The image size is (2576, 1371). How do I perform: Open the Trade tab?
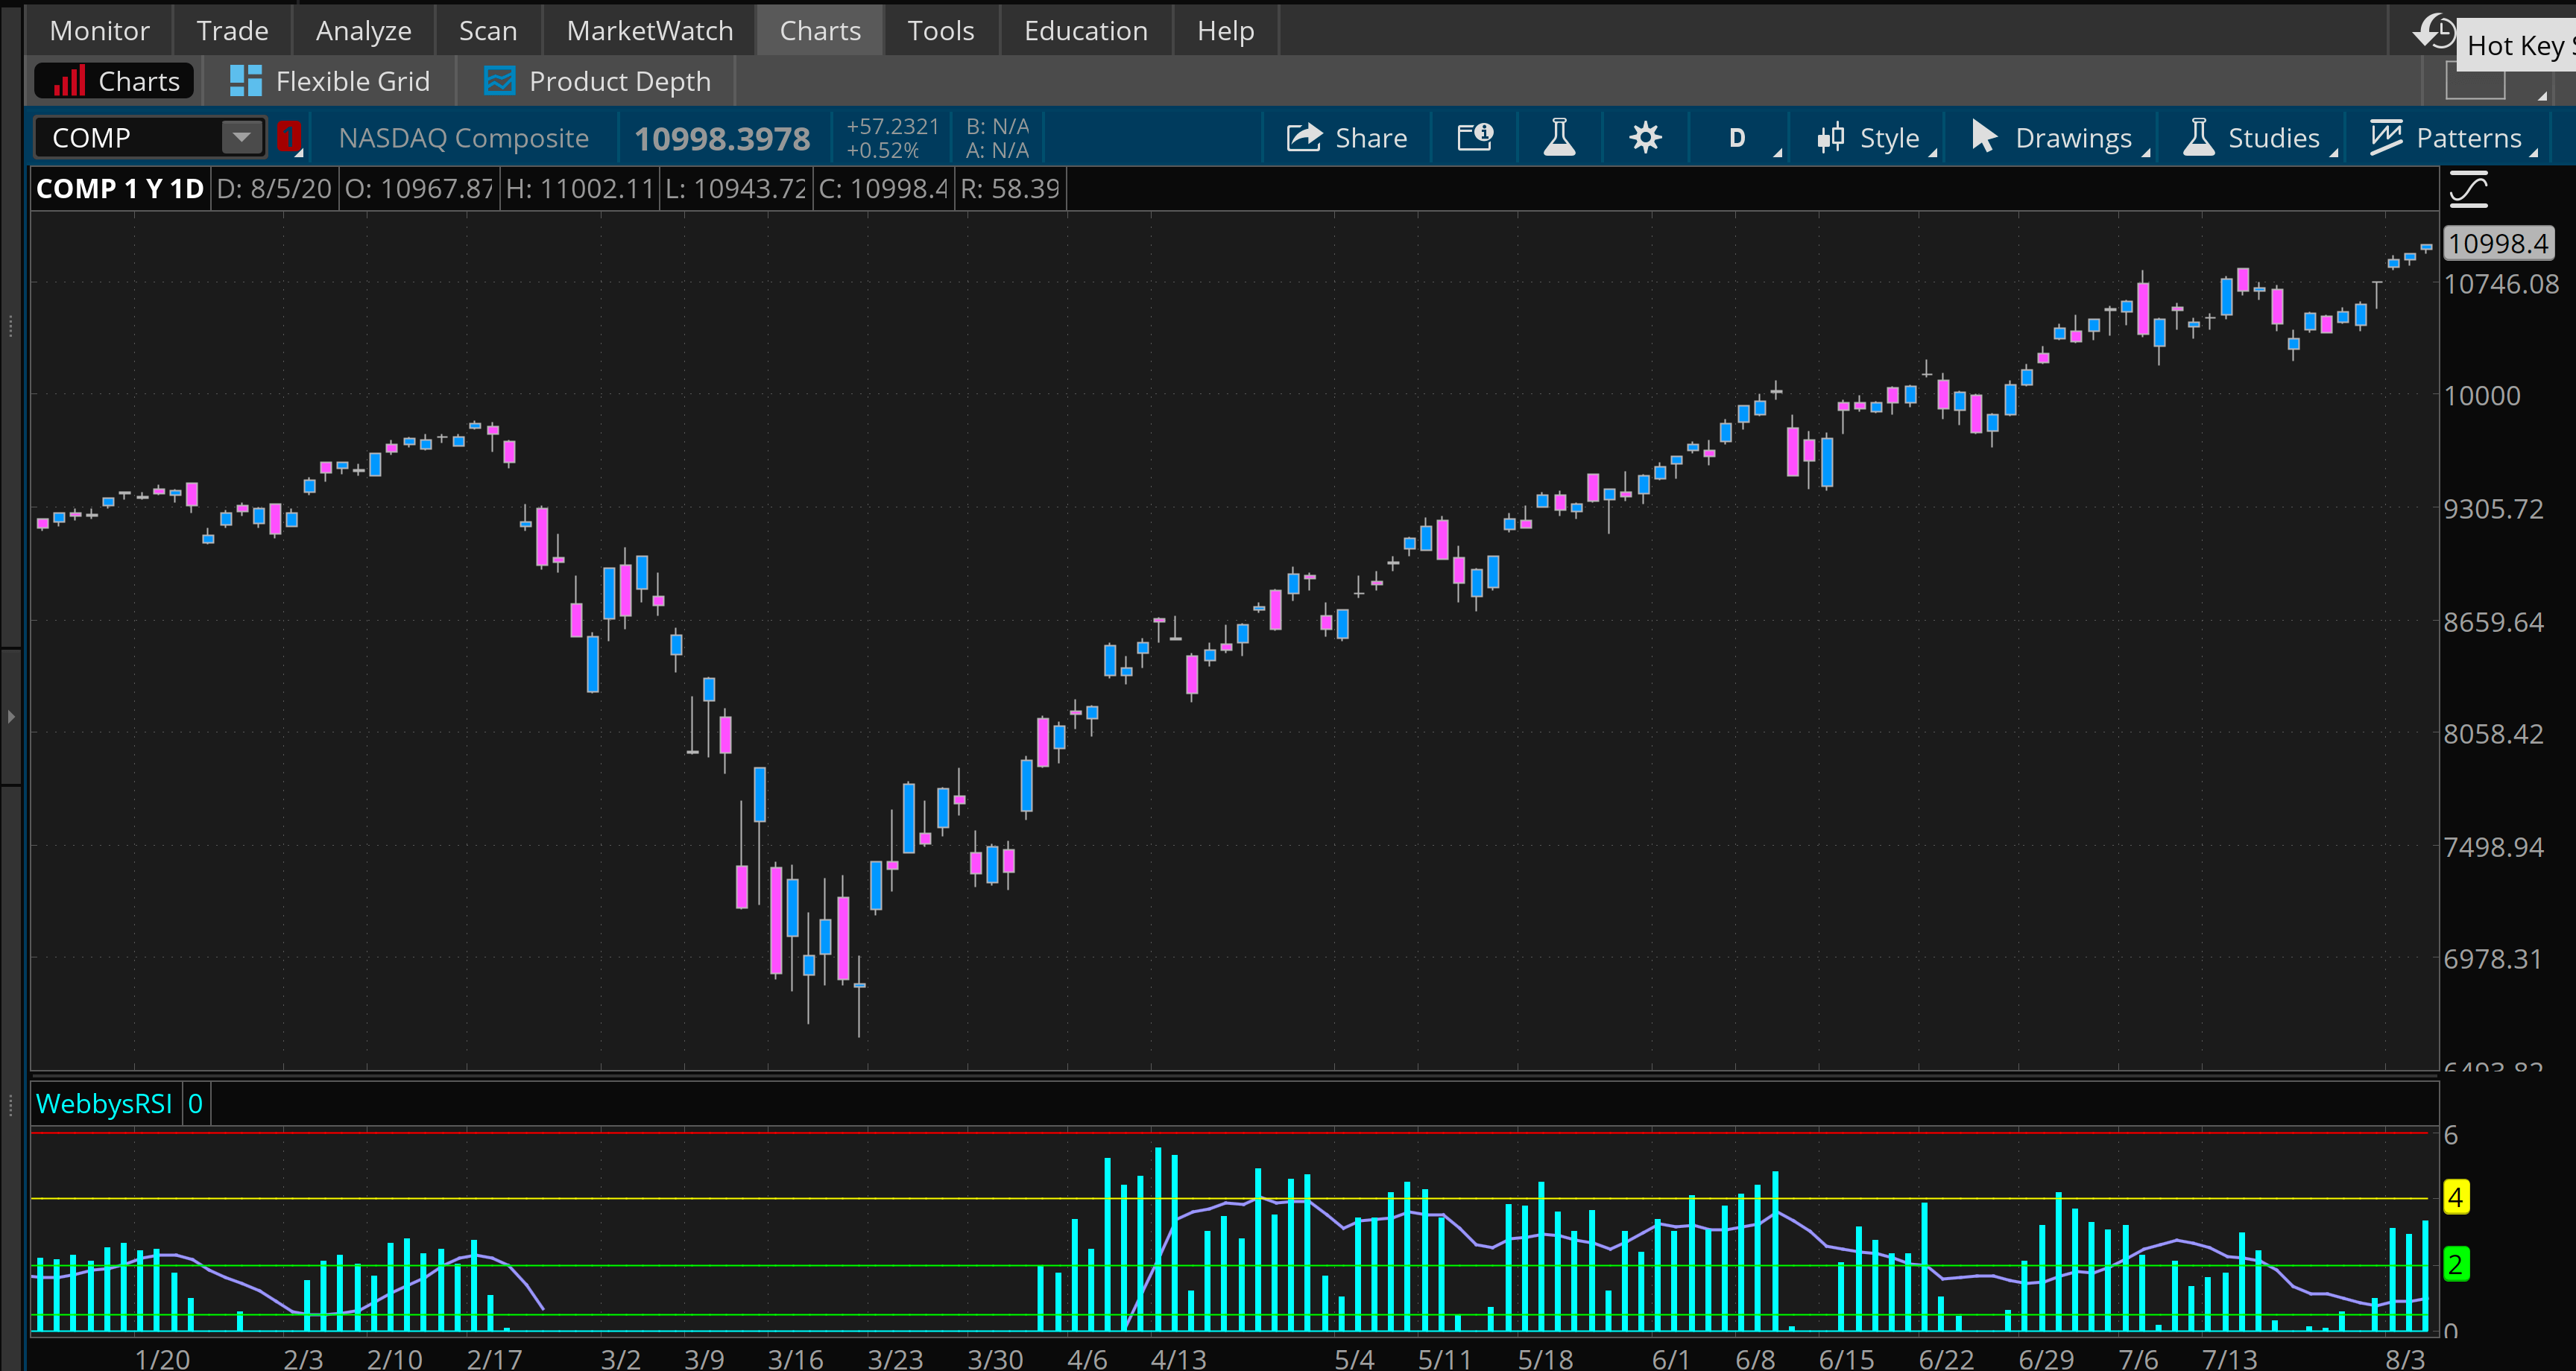pyautogui.click(x=232, y=30)
